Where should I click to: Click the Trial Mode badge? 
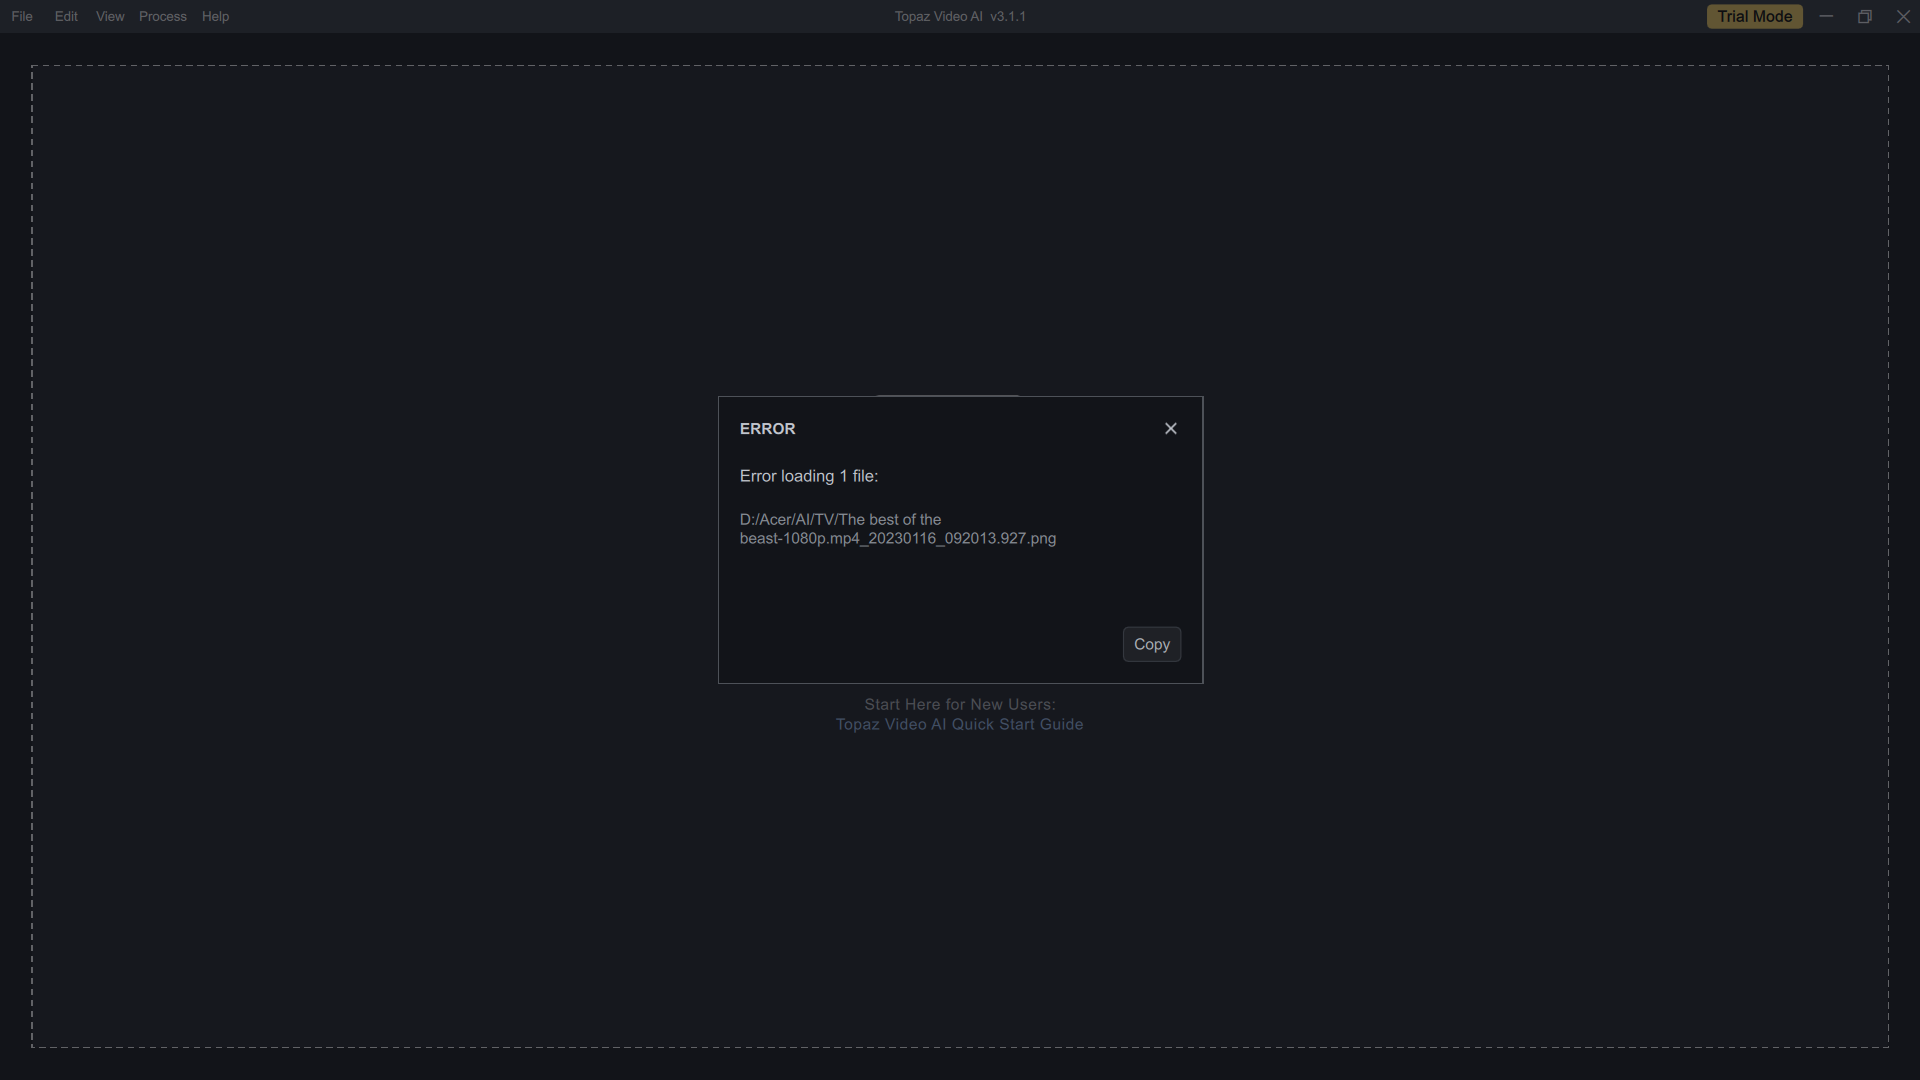pyautogui.click(x=1754, y=17)
